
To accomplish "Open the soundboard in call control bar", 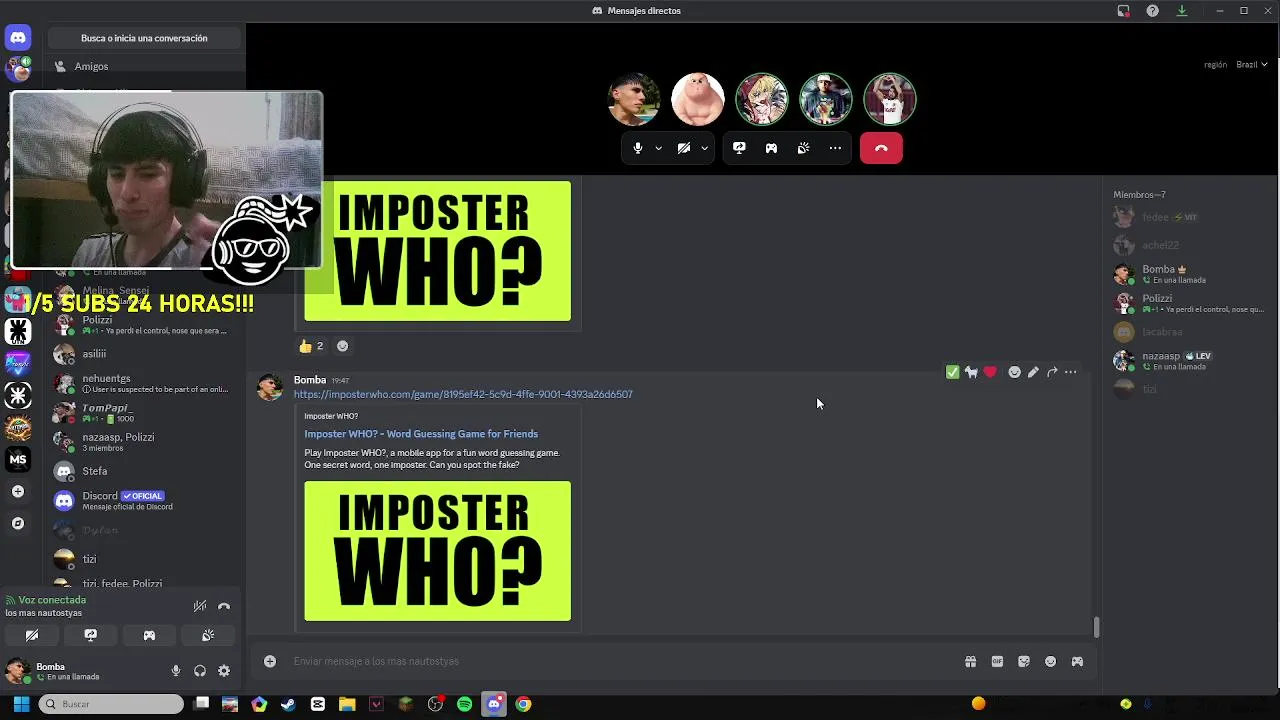I will click(x=803, y=148).
